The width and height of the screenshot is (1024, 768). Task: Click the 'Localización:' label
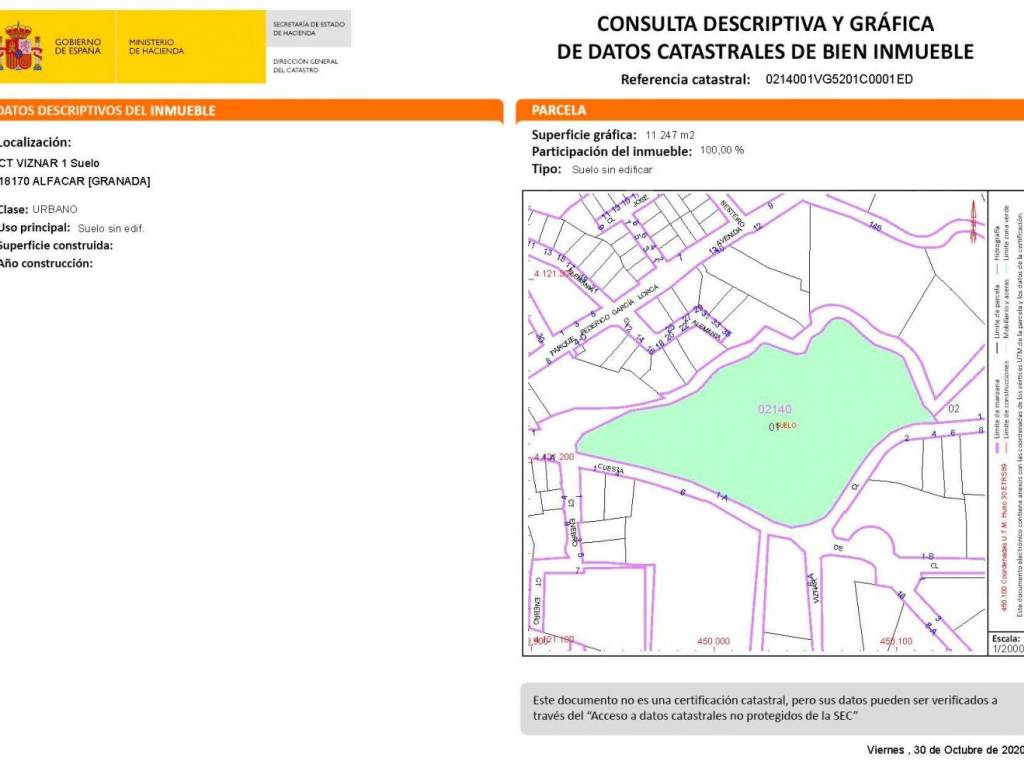[35, 142]
